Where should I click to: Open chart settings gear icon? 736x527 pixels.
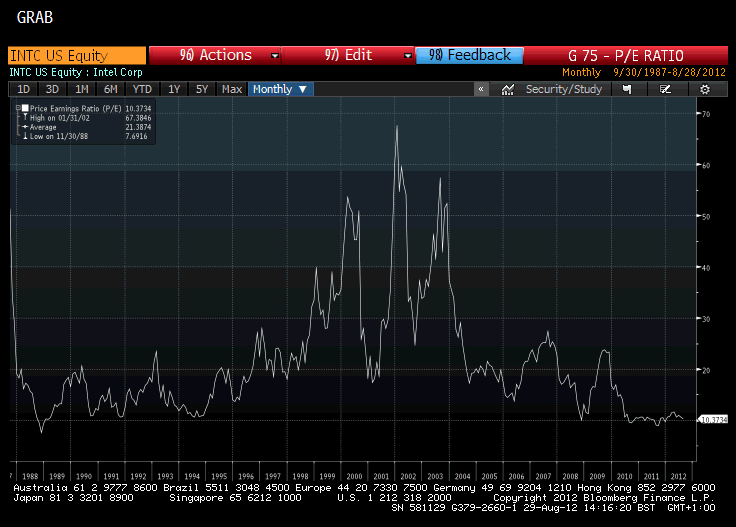coord(705,89)
